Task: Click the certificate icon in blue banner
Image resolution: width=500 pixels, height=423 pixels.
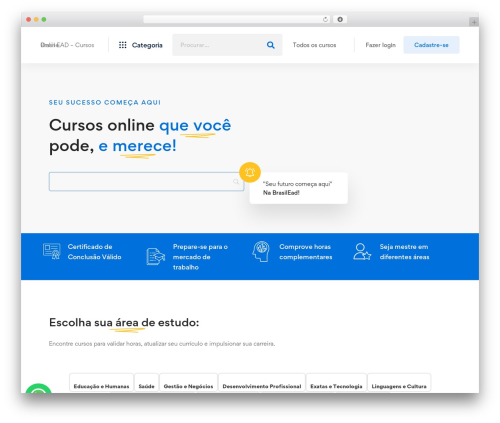Action: [52, 251]
